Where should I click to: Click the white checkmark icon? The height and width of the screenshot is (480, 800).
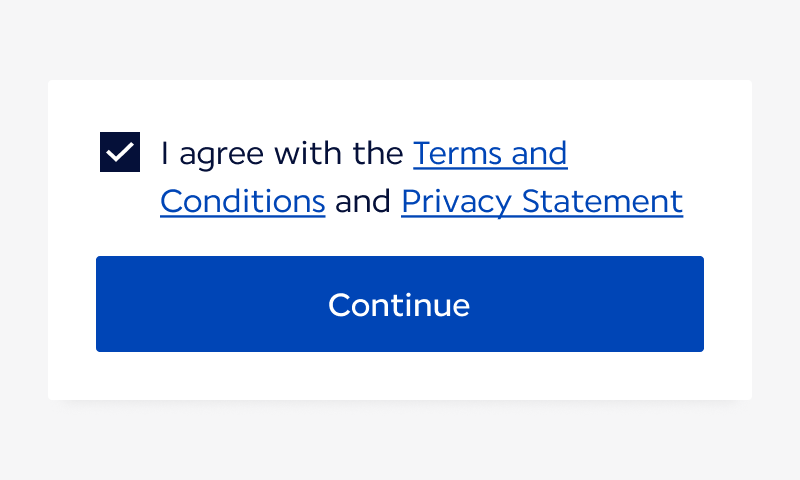click(120, 152)
